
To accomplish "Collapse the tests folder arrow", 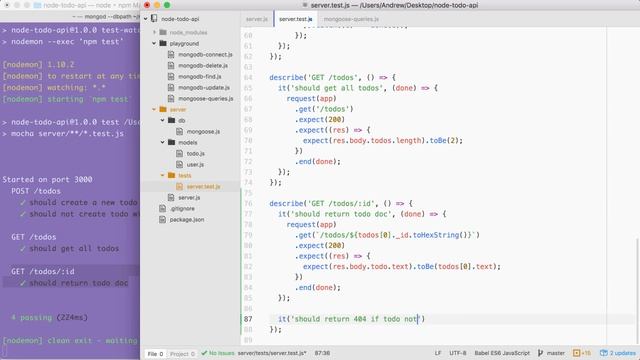I will pos(162,176).
